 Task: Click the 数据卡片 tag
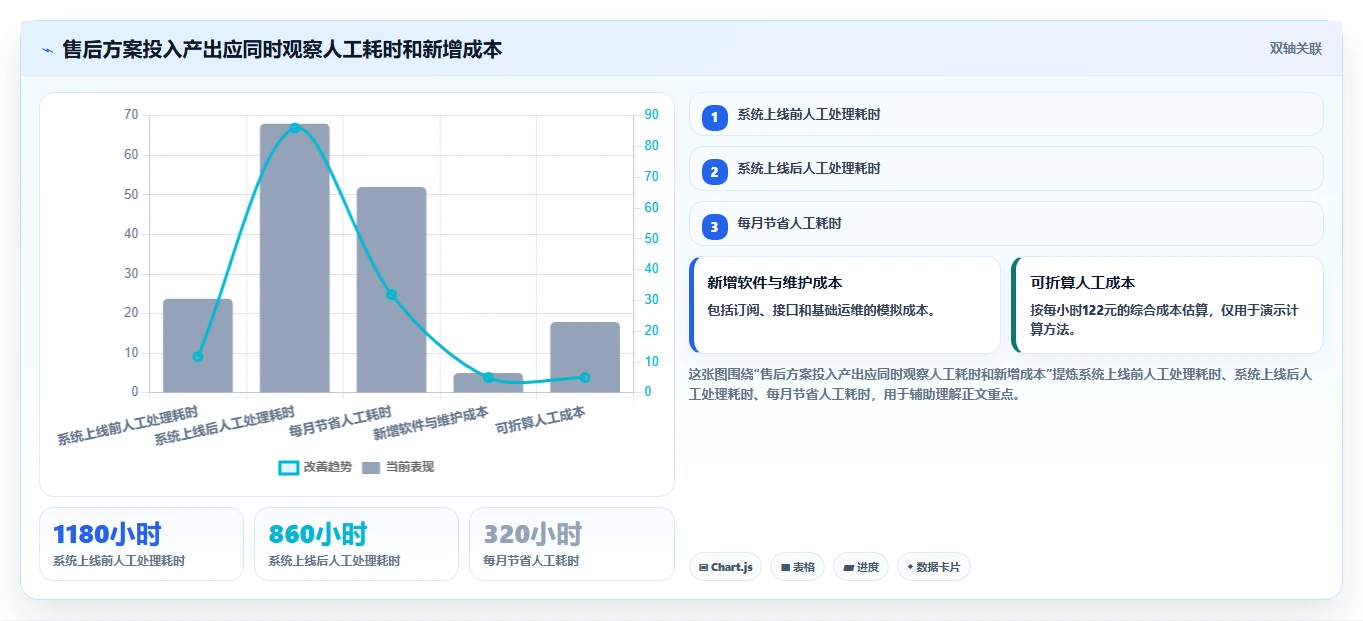[x=933, y=567]
